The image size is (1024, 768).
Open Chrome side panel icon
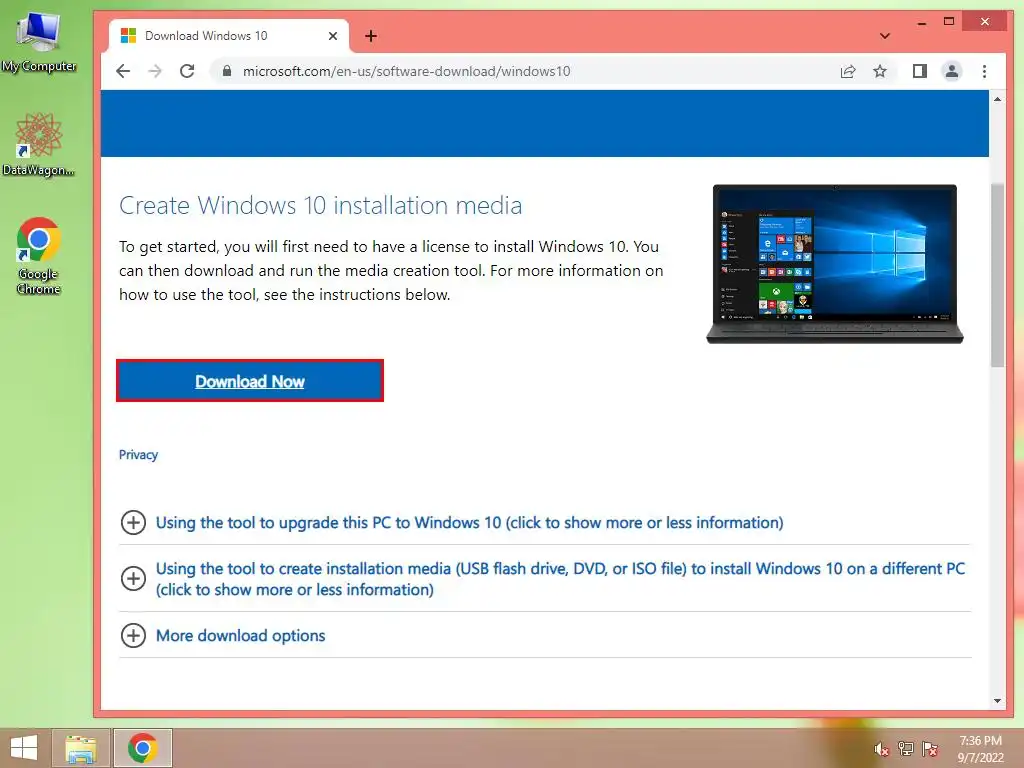920,71
